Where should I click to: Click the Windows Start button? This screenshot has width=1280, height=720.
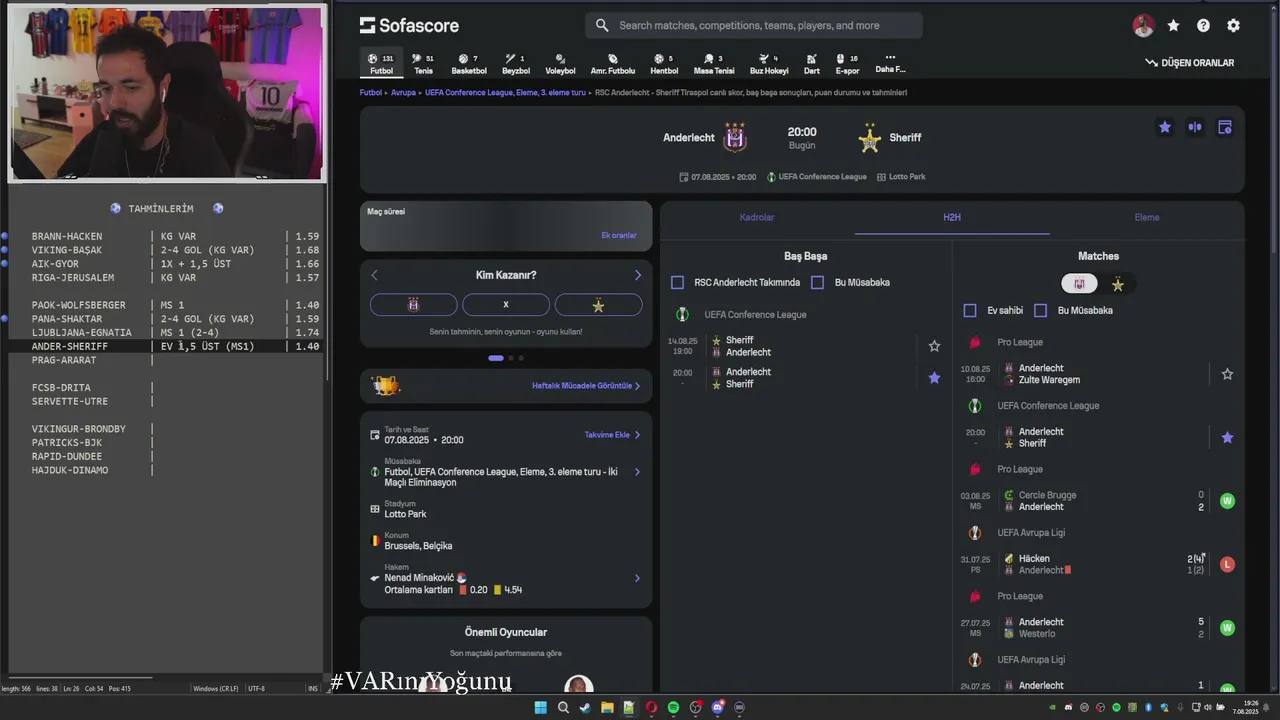pos(540,708)
